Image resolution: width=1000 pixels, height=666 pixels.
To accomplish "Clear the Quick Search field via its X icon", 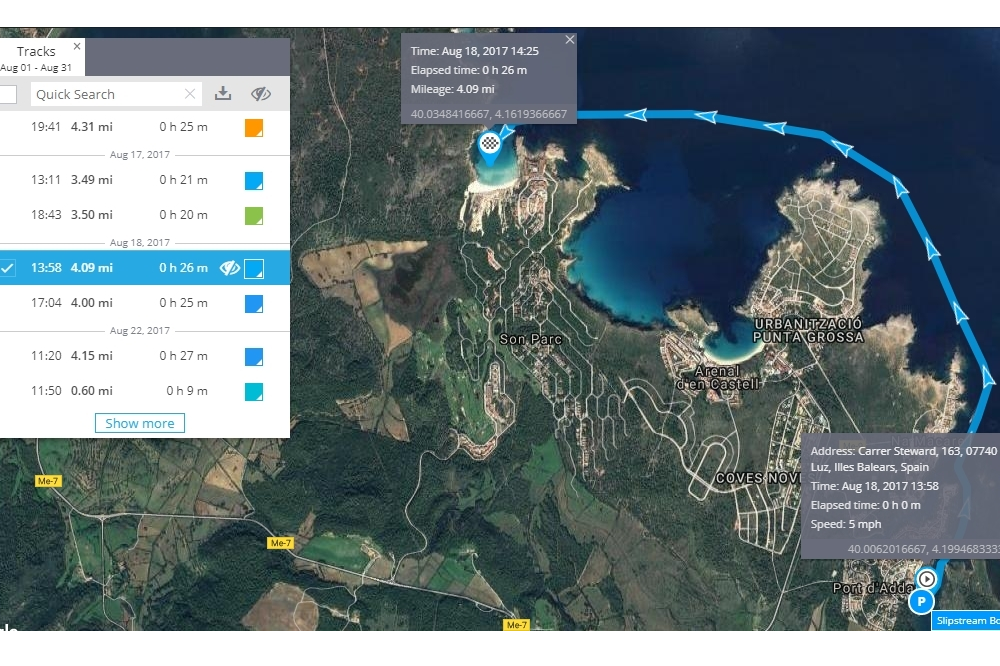I will click(x=190, y=93).
